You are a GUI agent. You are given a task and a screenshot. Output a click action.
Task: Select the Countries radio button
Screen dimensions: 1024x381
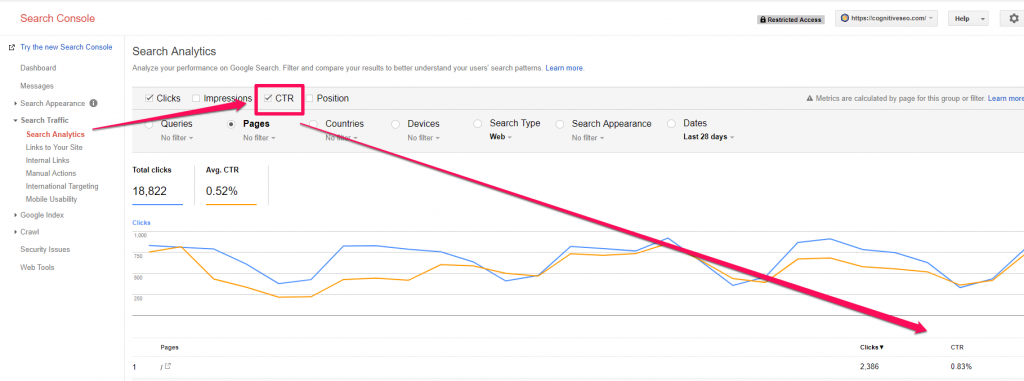(x=313, y=124)
